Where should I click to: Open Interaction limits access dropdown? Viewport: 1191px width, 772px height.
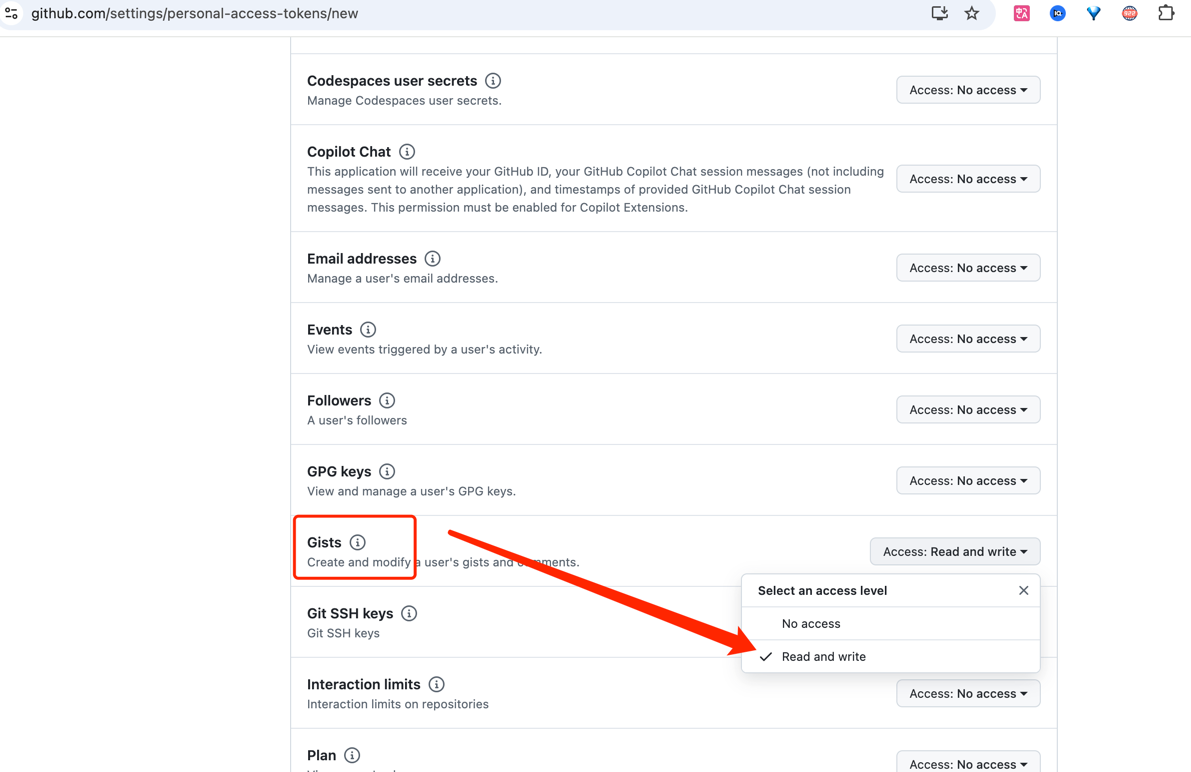[968, 693]
